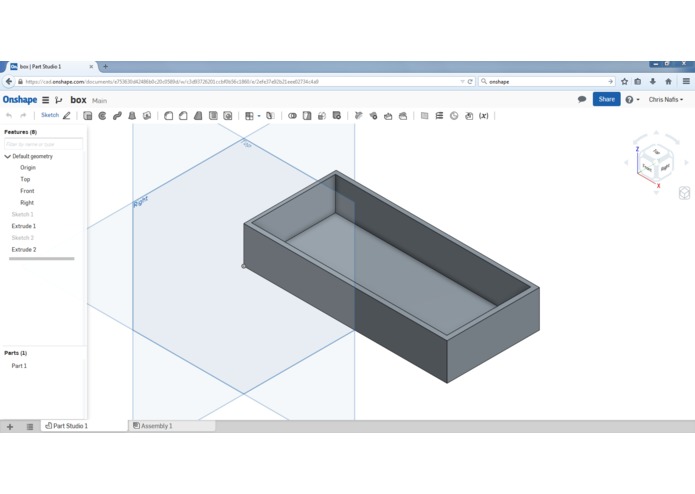The width and height of the screenshot is (695, 494).
Task: Collapse the Default geometry group
Action: pyautogui.click(x=8, y=156)
